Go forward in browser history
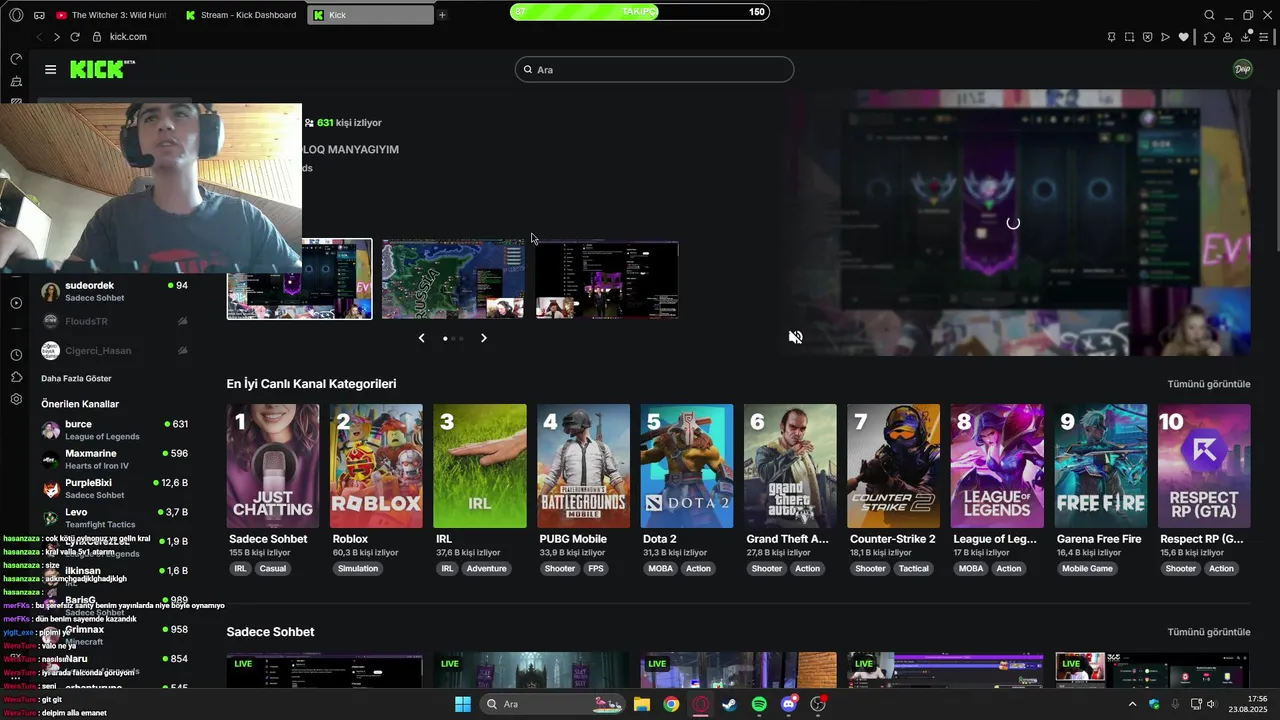 56,37
